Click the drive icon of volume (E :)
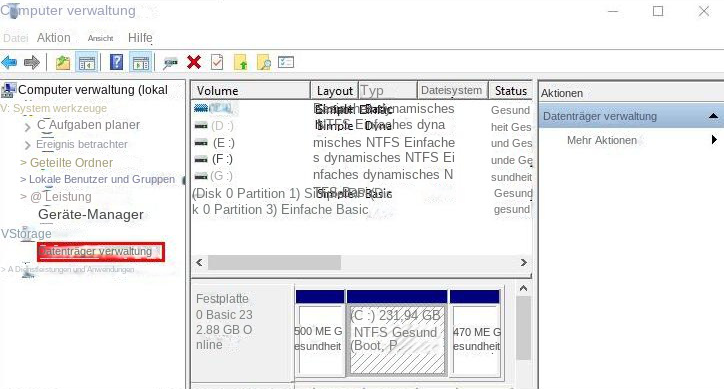 (x=201, y=143)
